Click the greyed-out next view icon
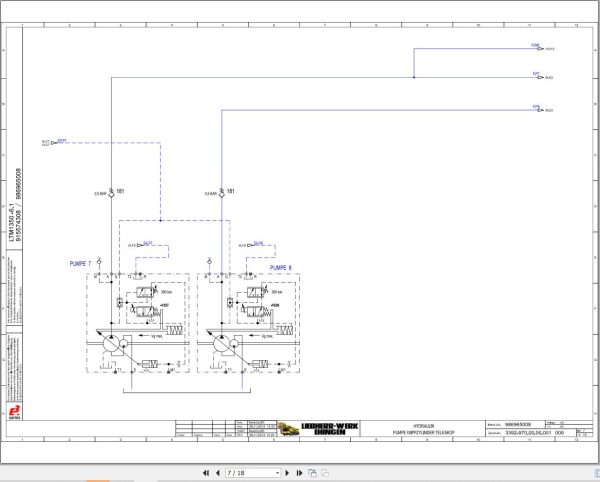The image size is (600, 482). coord(325,473)
